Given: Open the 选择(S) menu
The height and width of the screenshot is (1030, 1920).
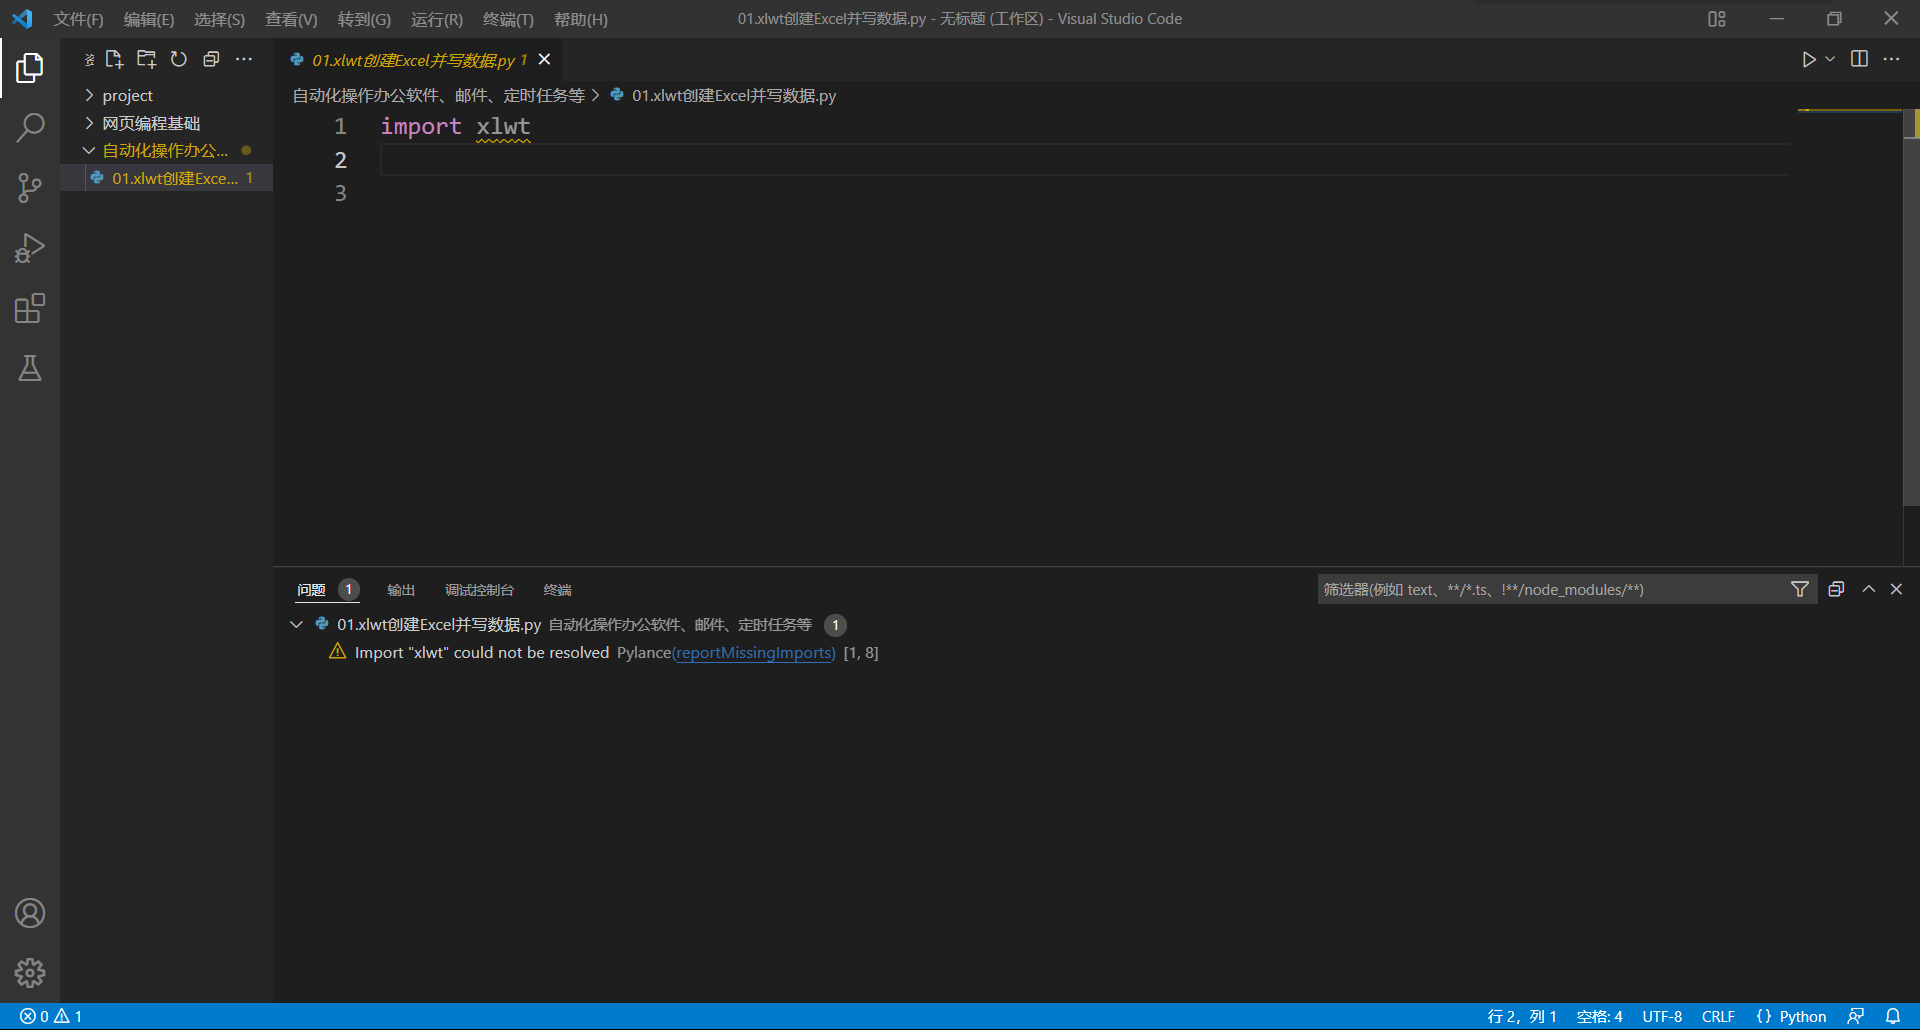Looking at the screenshot, I should pyautogui.click(x=219, y=19).
